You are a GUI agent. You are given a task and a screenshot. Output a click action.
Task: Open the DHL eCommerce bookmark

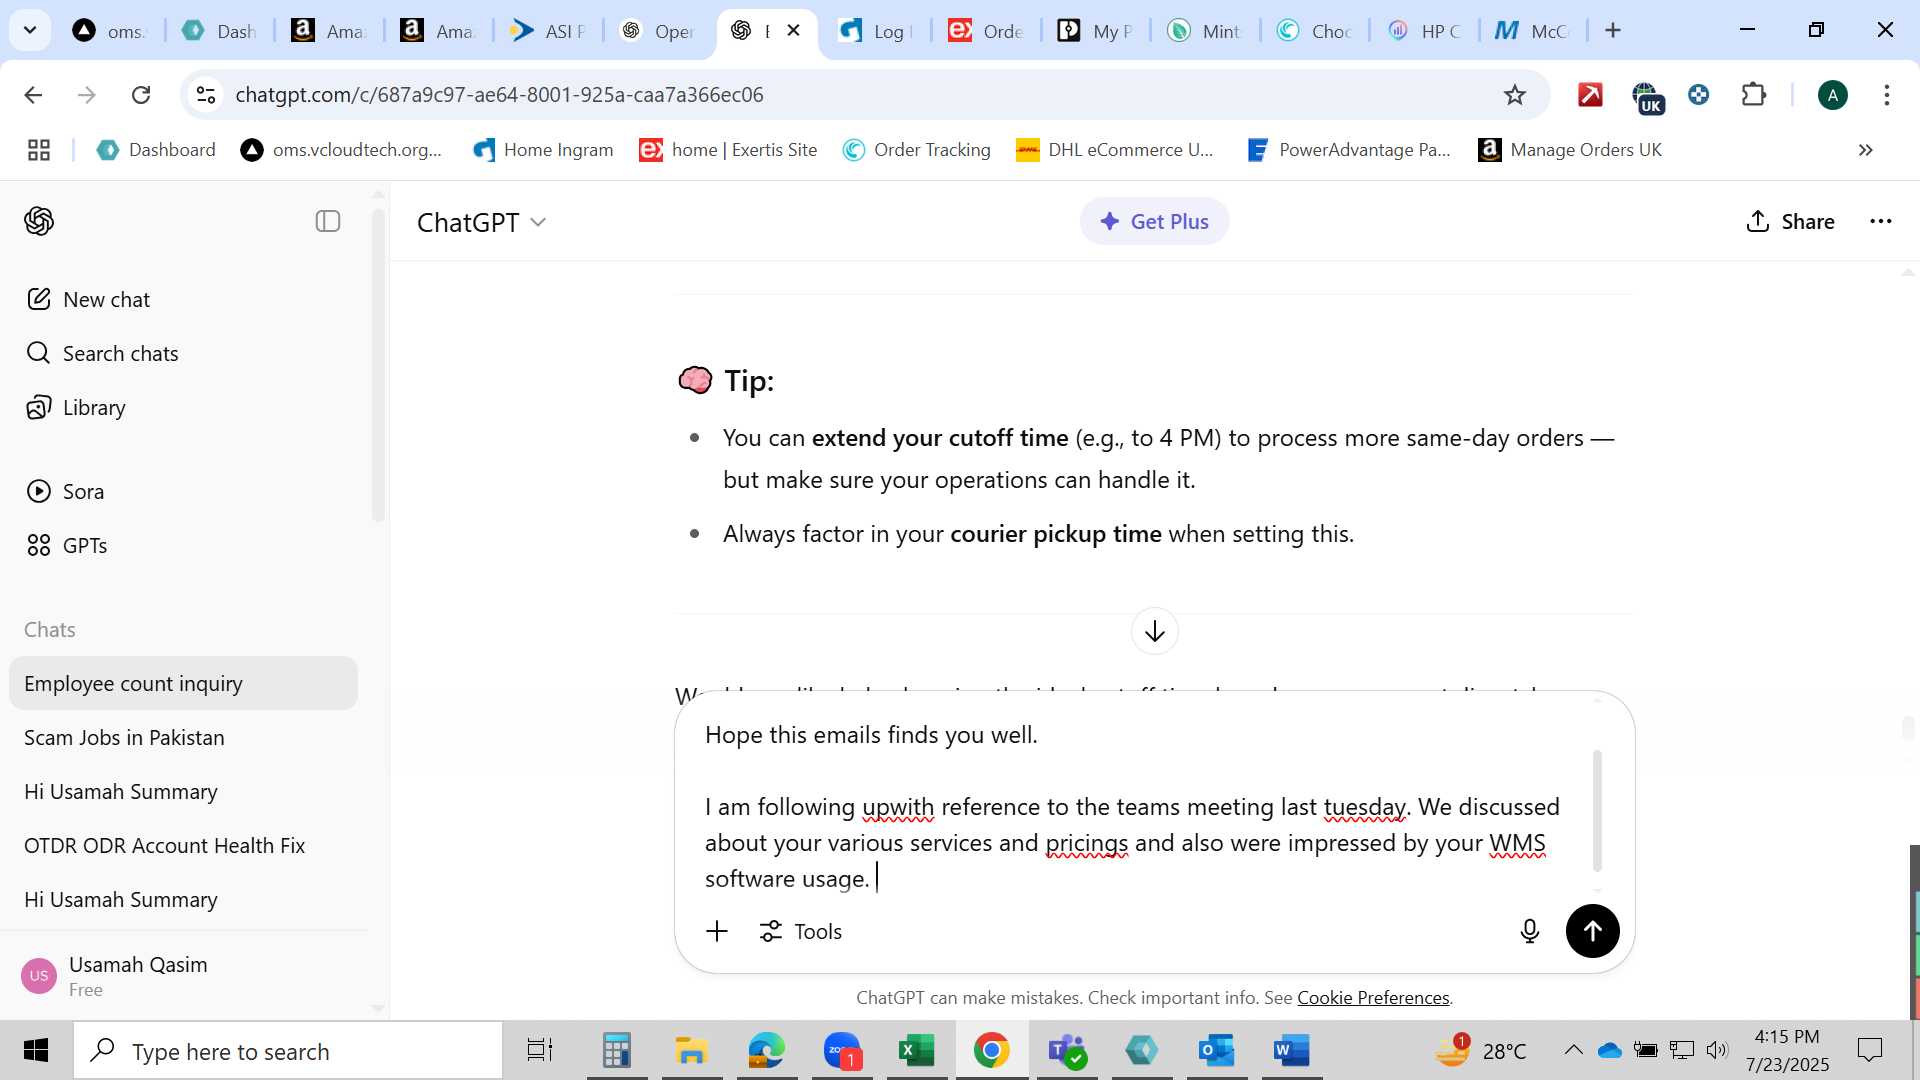[x=1115, y=150]
